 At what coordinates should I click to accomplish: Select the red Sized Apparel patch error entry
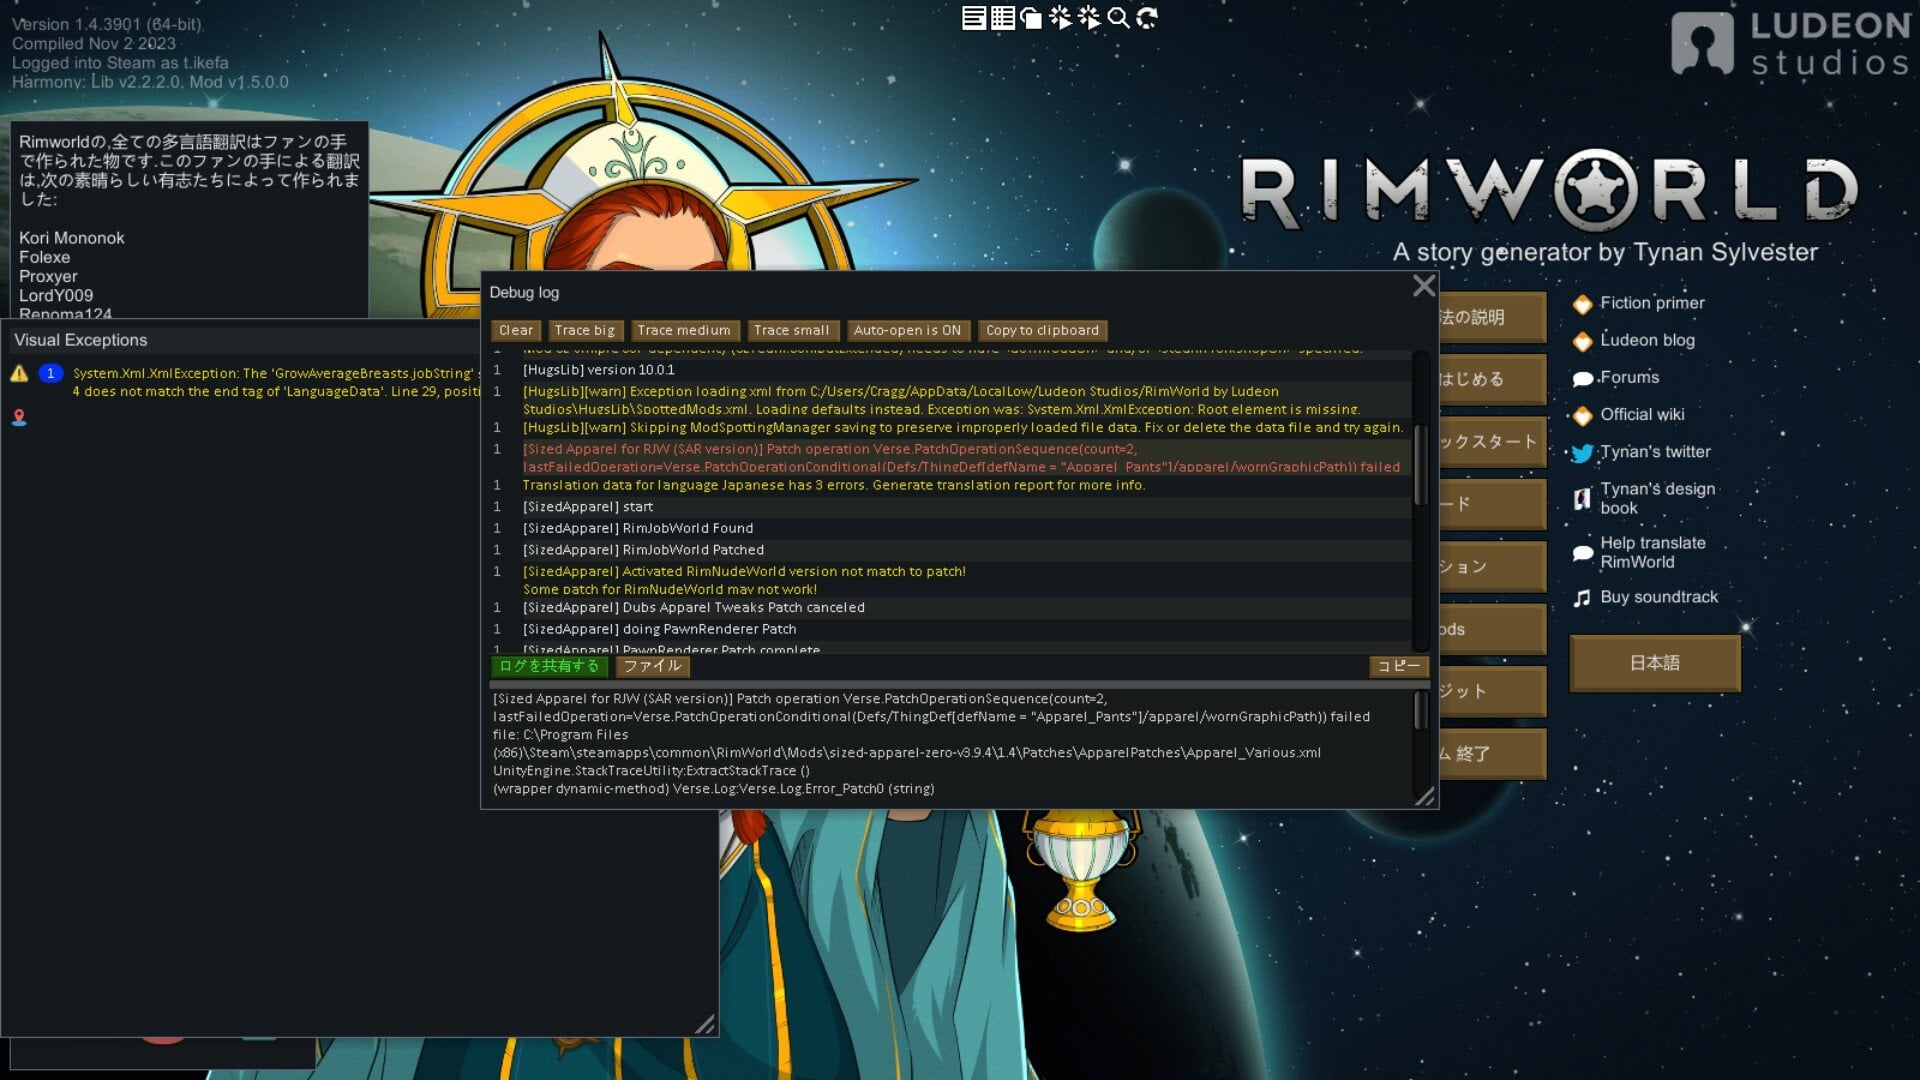pyautogui.click(x=951, y=458)
